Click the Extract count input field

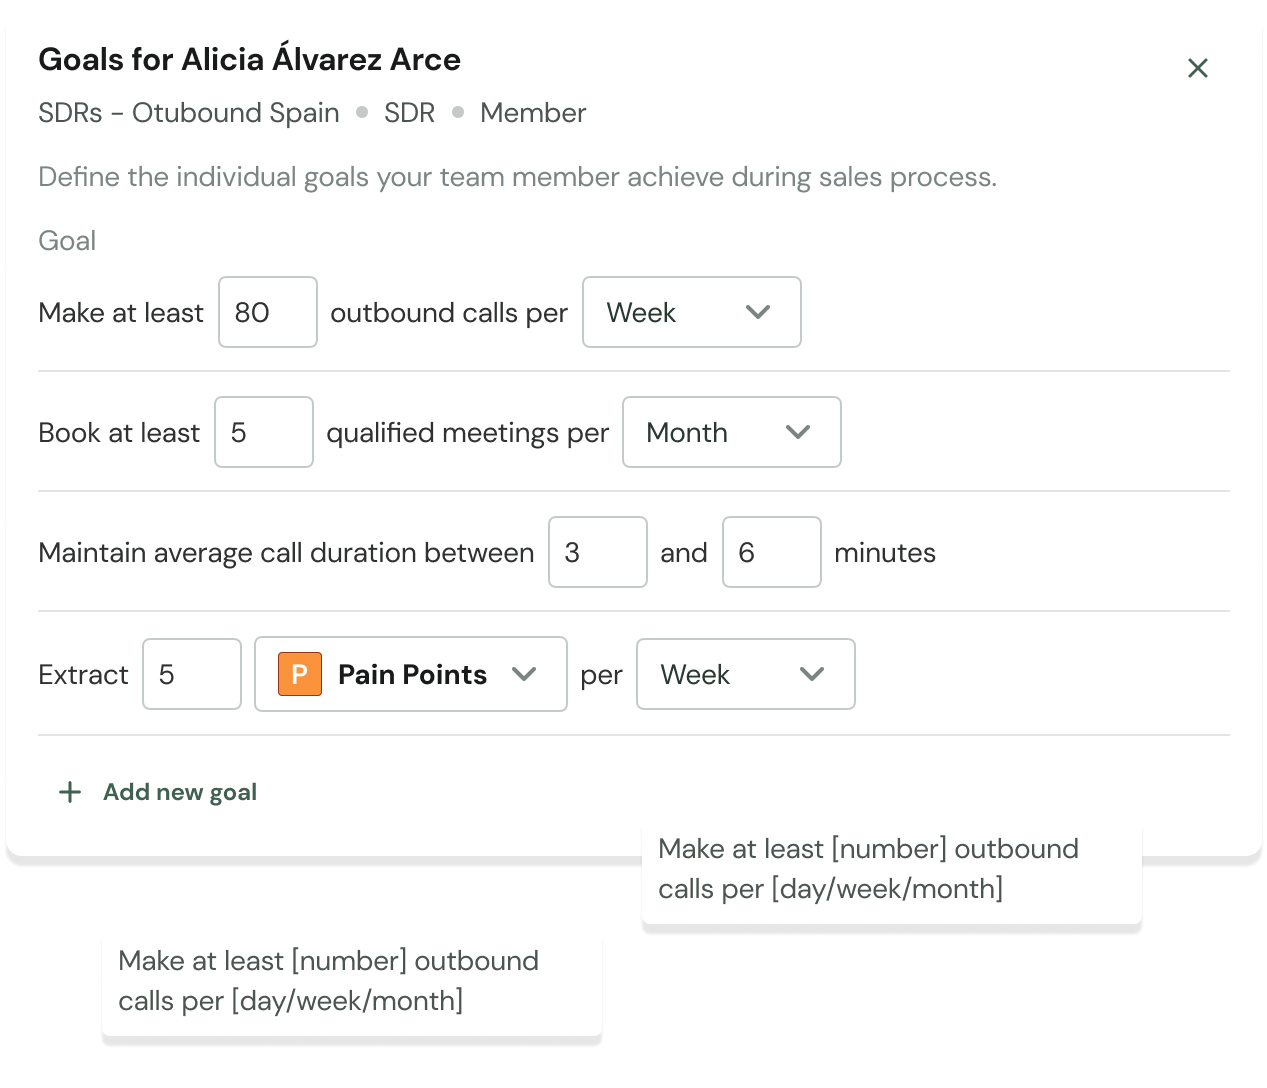(x=191, y=674)
